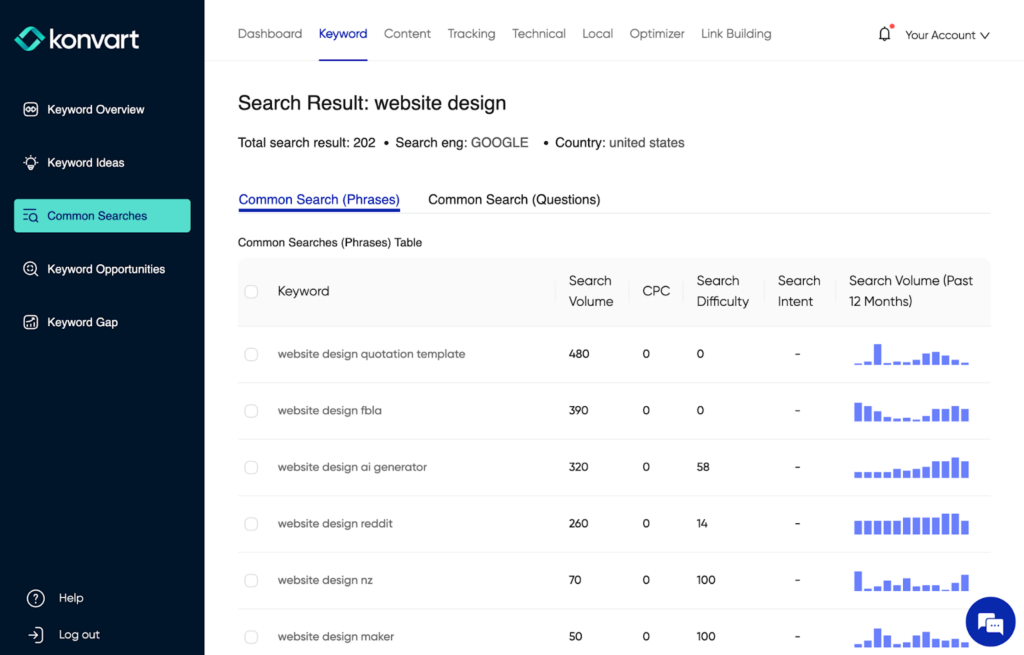1024x655 pixels.
Task: Switch to the Common Search (Questions) tab
Action: (x=513, y=199)
